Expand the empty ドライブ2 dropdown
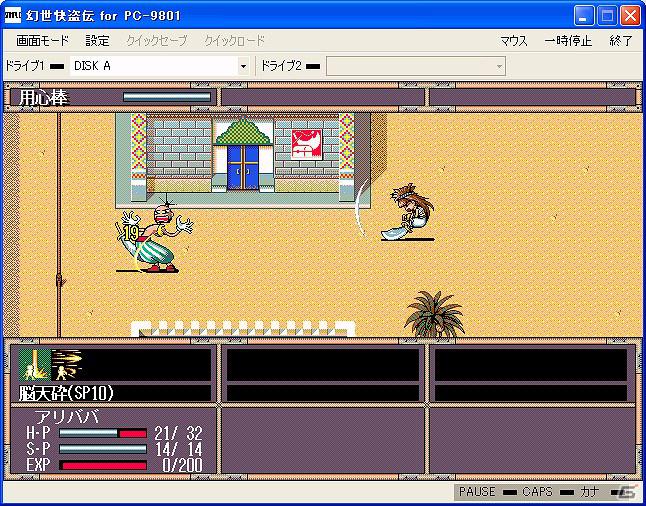Screen dimensions: 646x506 (500, 66)
